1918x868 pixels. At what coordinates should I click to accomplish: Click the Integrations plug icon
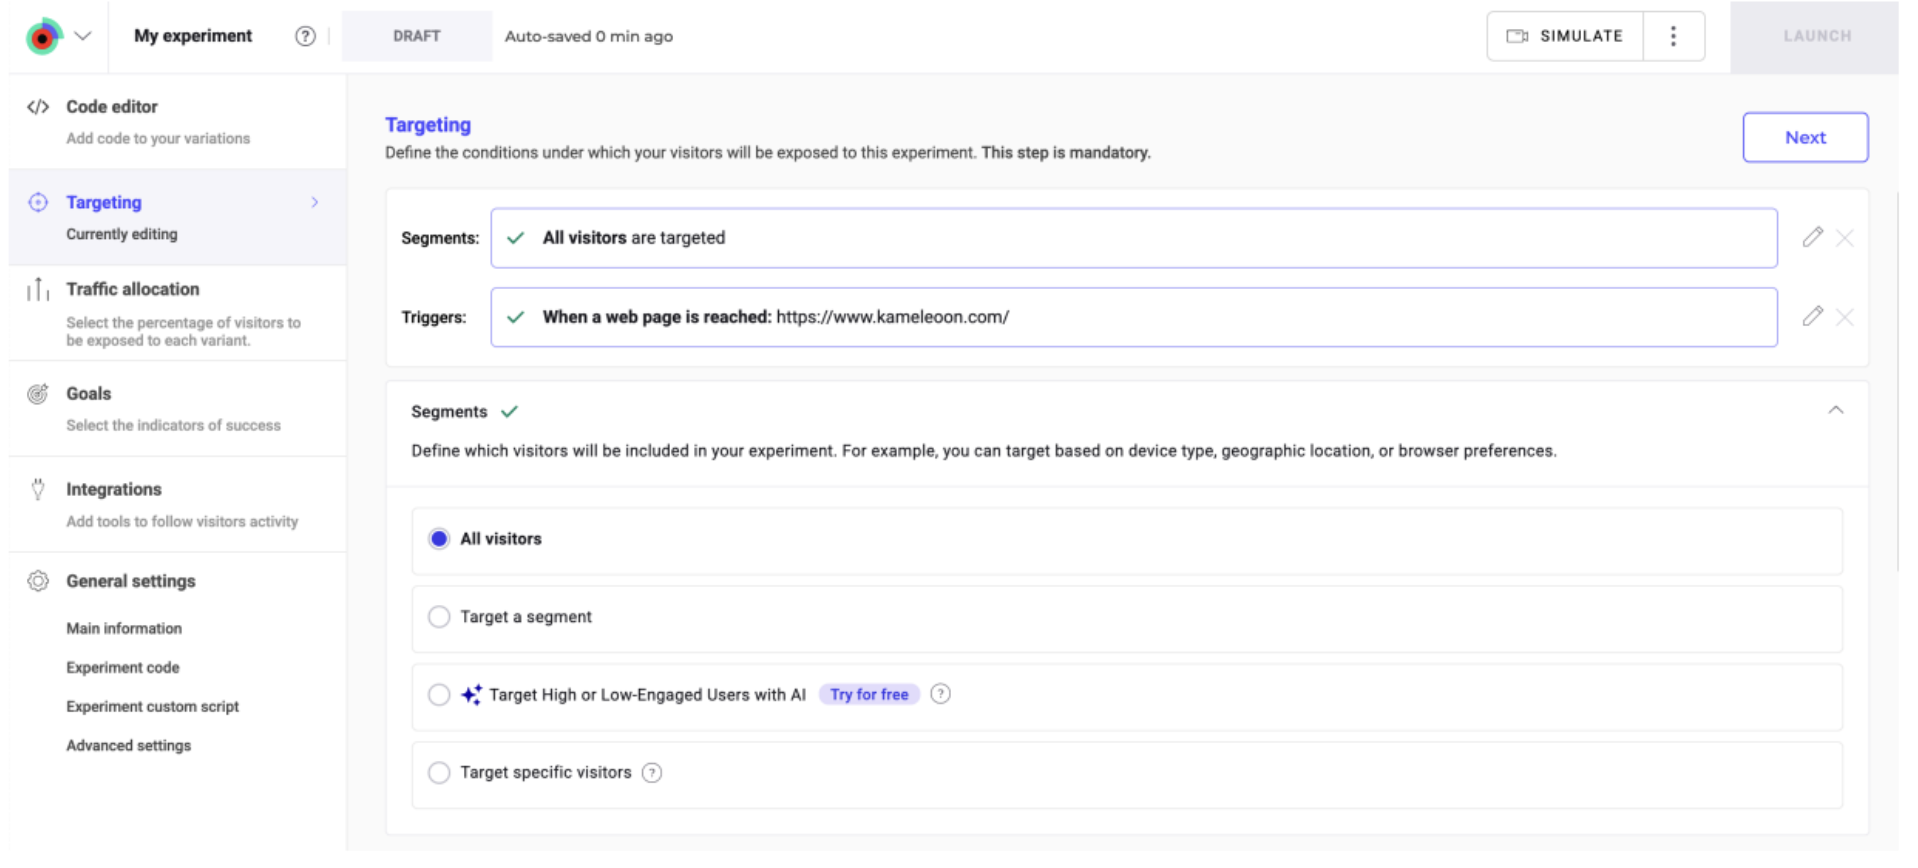pyautogui.click(x=38, y=489)
